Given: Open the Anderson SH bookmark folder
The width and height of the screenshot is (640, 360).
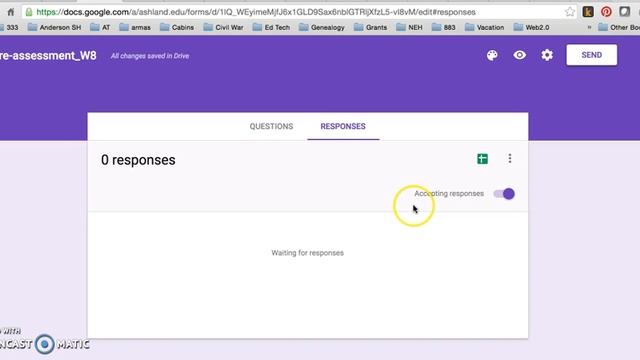Looking at the screenshot, I should (x=54, y=27).
